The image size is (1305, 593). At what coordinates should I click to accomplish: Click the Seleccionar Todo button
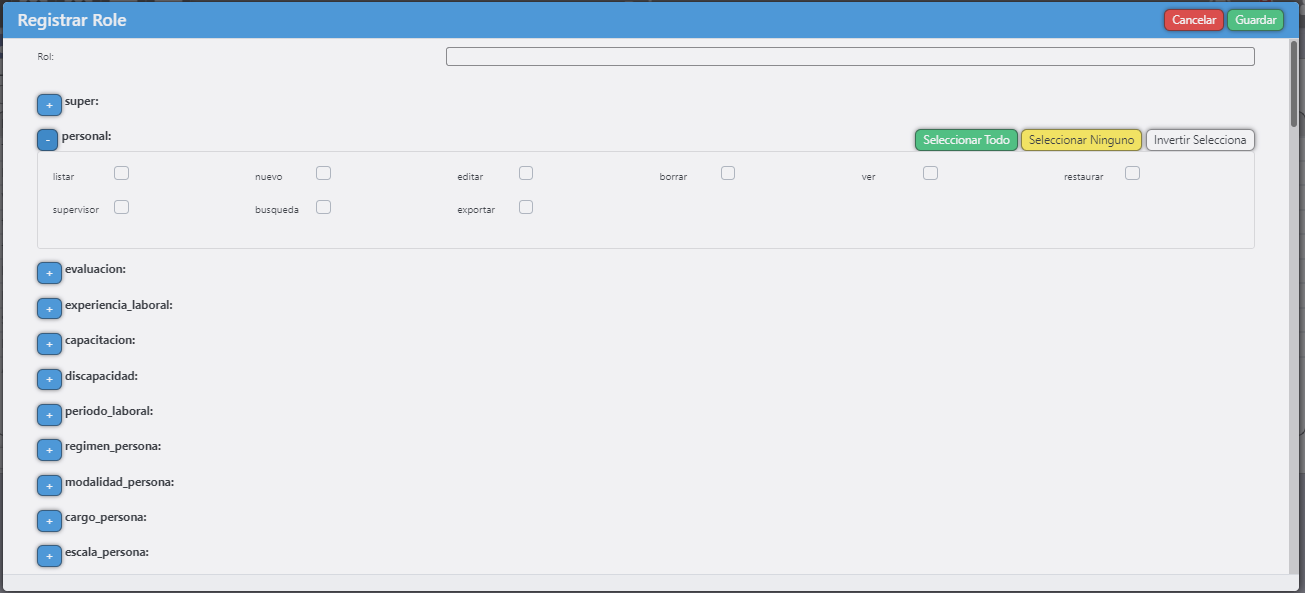[966, 140]
